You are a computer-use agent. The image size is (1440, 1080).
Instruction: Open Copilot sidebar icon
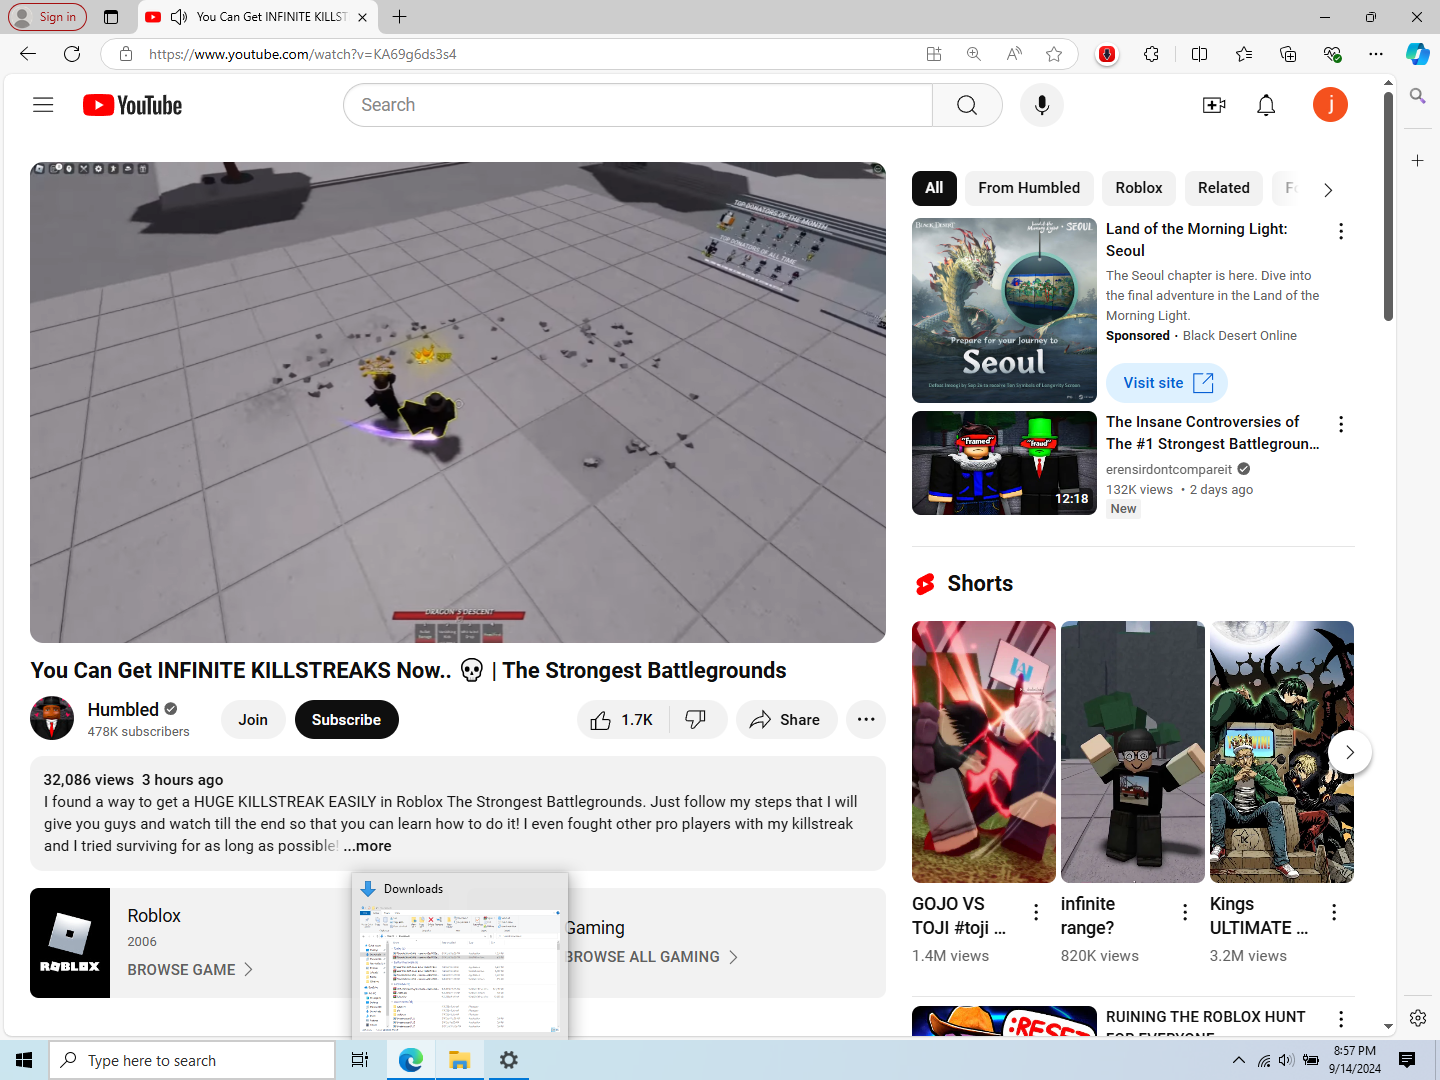coord(1418,54)
